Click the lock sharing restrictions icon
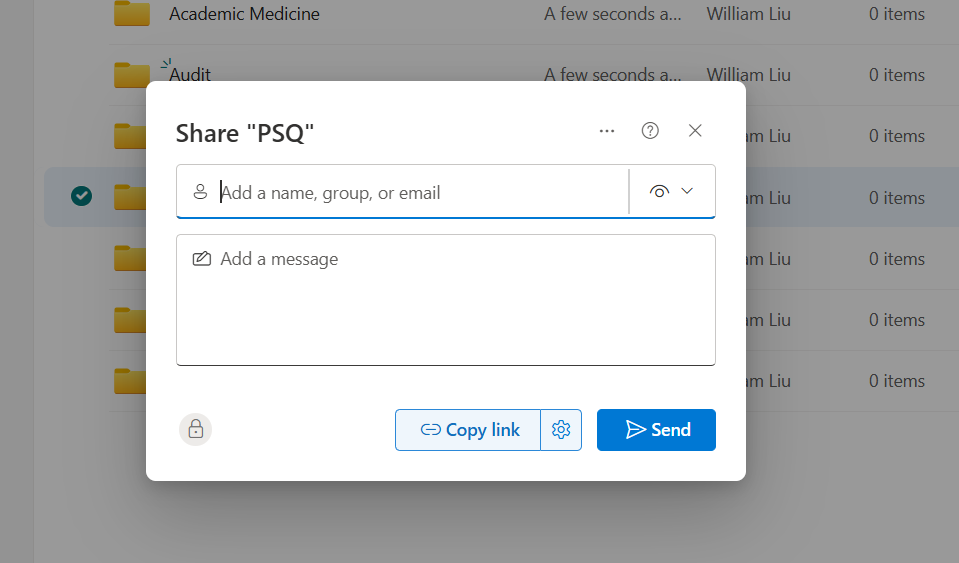The height and width of the screenshot is (563, 959). pyautogui.click(x=196, y=429)
